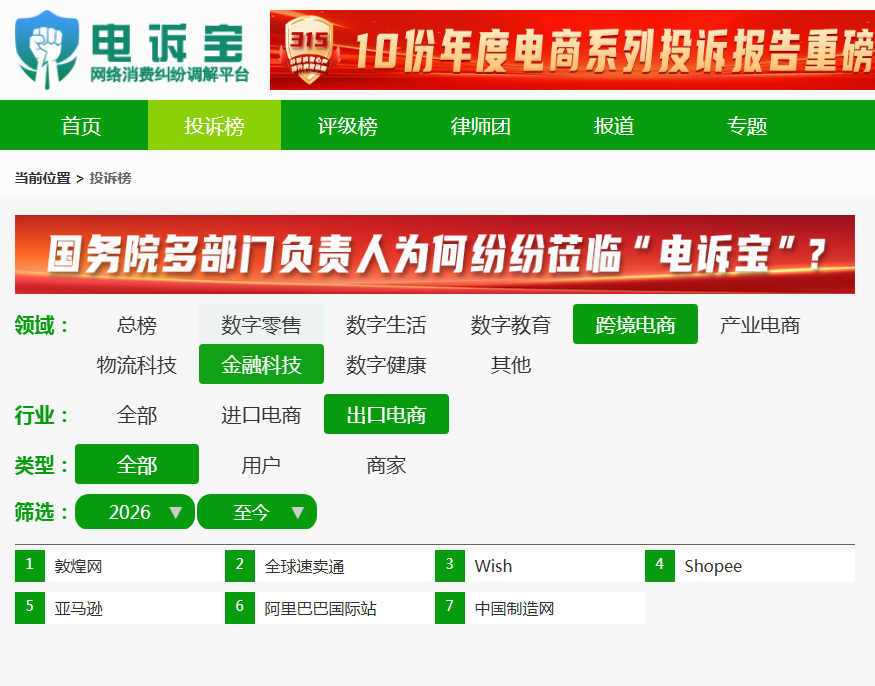Select the 金融科技 field filter
The height and width of the screenshot is (686, 875).
pos(261,364)
